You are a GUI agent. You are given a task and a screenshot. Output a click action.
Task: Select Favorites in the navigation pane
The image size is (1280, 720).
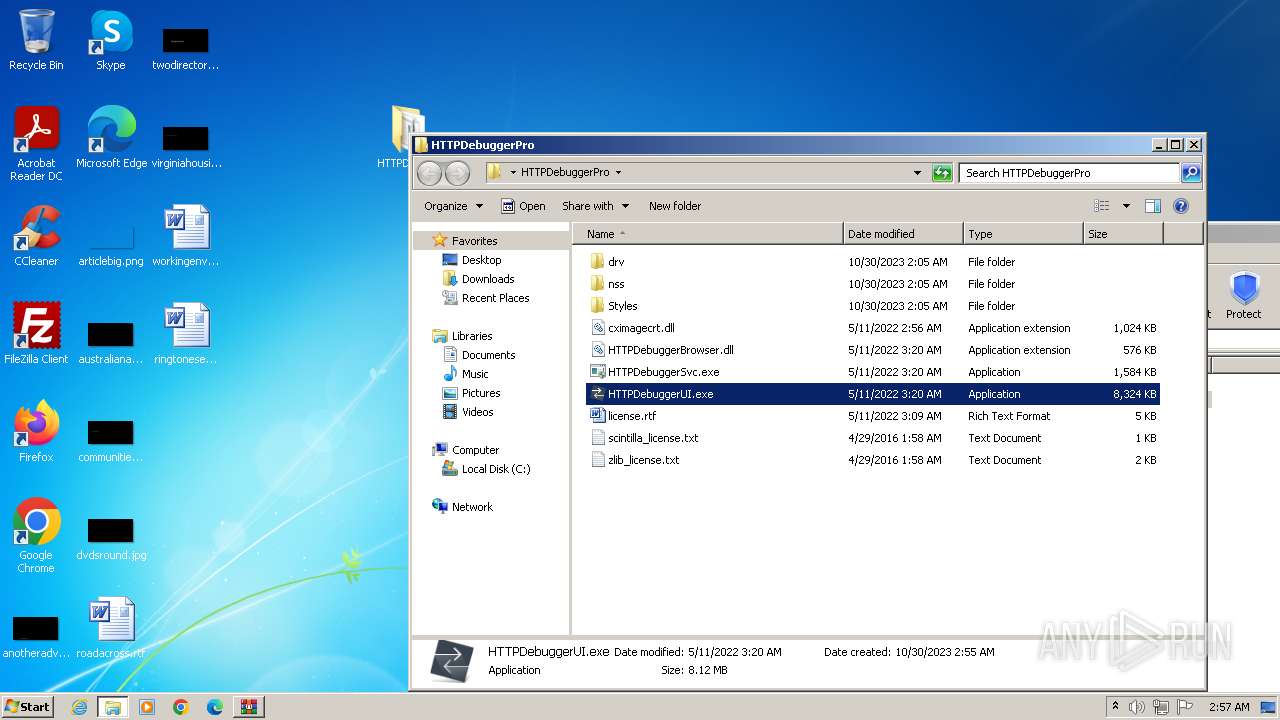coord(474,241)
